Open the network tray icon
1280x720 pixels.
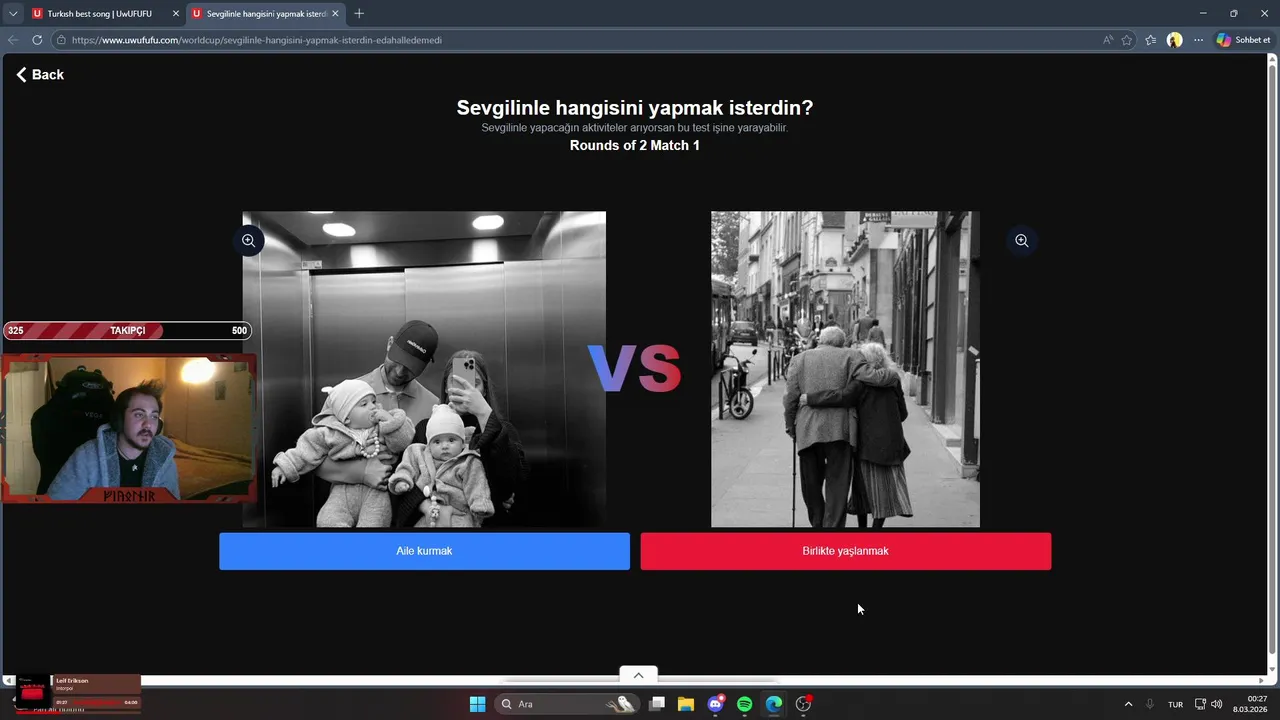click(x=1201, y=704)
